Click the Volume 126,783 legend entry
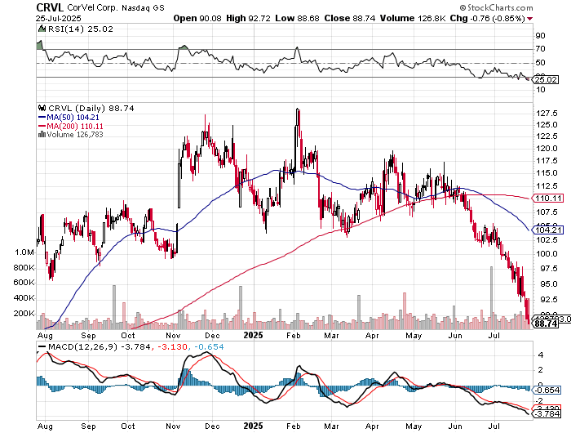The image size is (571, 433). pyautogui.click(x=75, y=134)
